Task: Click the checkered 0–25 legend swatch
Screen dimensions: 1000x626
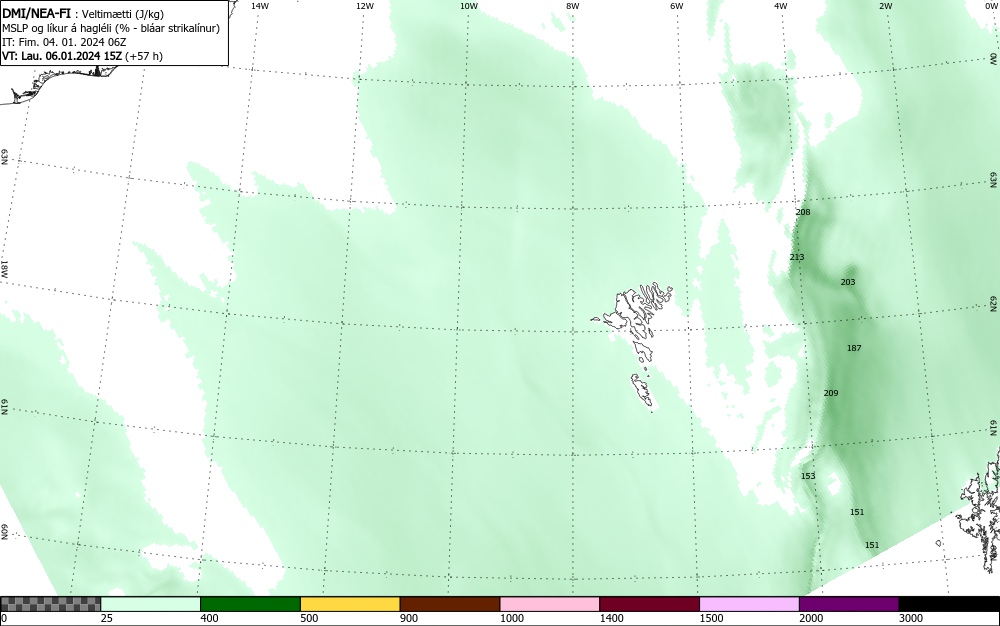Action: [x=50, y=604]
